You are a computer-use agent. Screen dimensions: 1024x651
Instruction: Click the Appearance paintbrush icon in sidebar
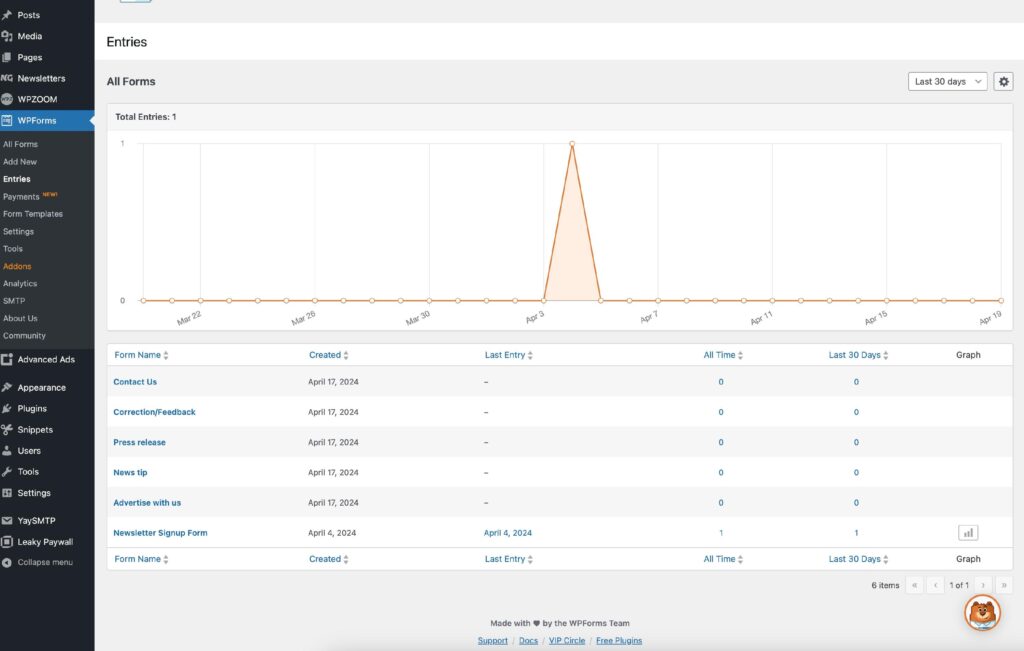[8, 388]
